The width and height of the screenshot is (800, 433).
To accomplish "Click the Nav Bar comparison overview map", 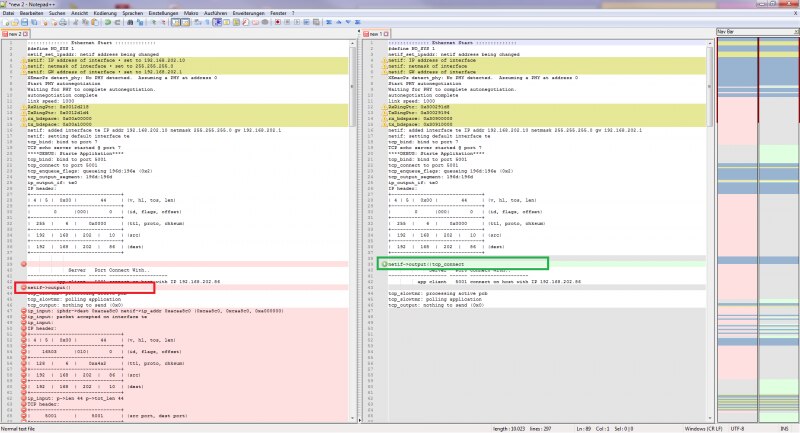I will [757, 230].
